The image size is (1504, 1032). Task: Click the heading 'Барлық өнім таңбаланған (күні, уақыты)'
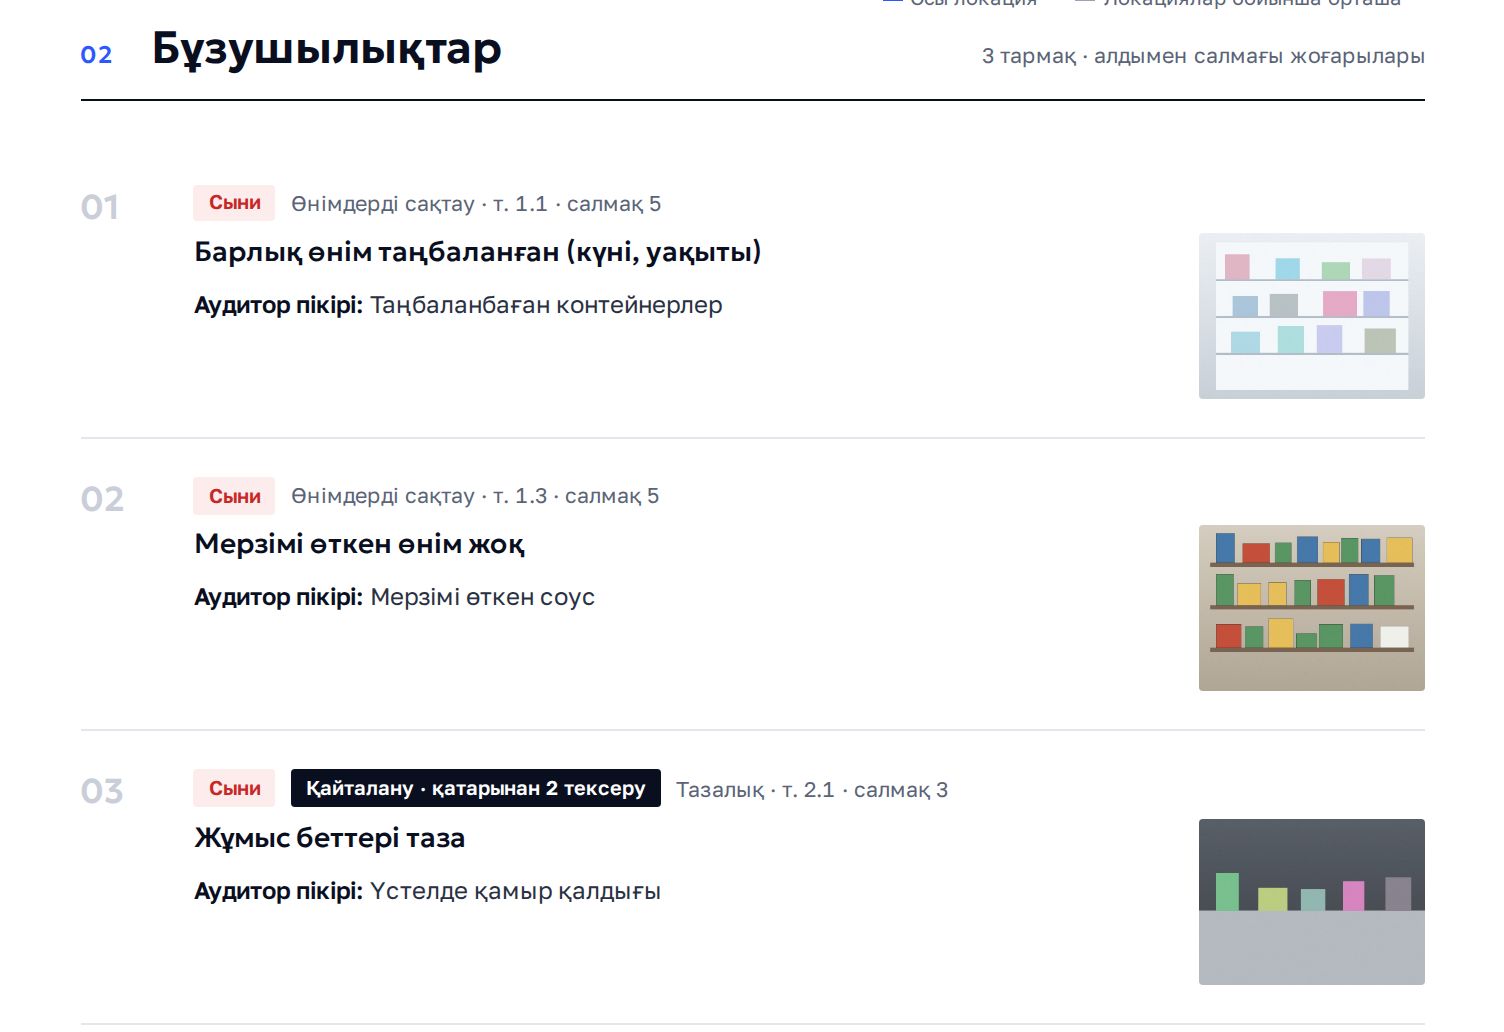[478, 252]
